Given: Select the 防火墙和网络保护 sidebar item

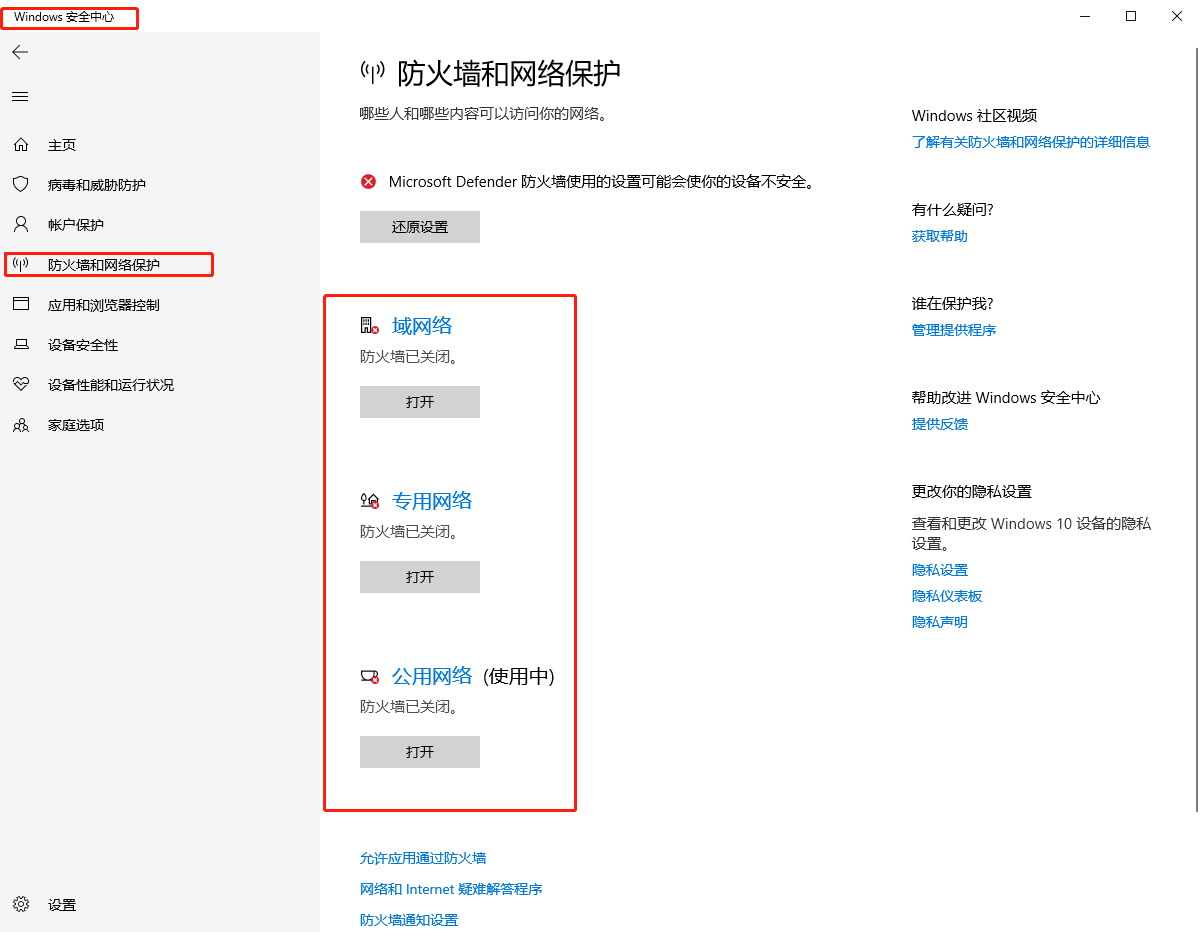Looking at the screenshot, I should tap(104, 265).
